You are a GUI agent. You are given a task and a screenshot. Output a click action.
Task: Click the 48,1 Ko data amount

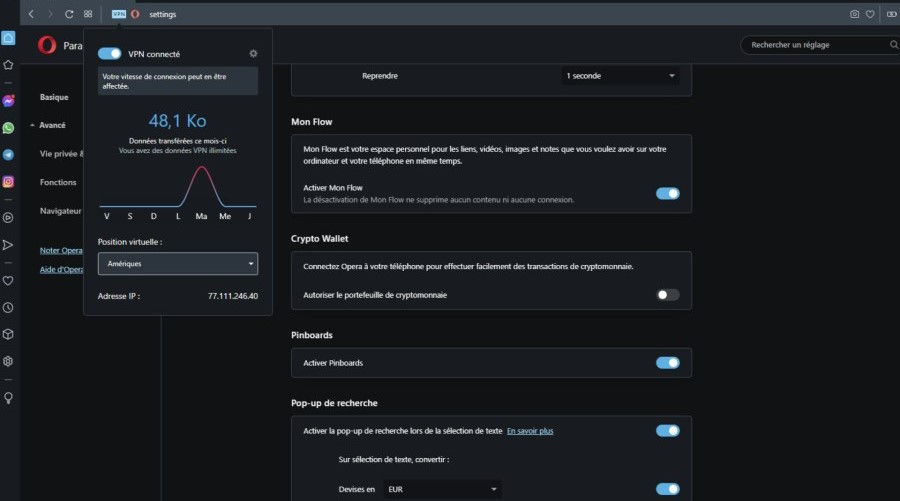pyautogui.click(x=177, y=121)
